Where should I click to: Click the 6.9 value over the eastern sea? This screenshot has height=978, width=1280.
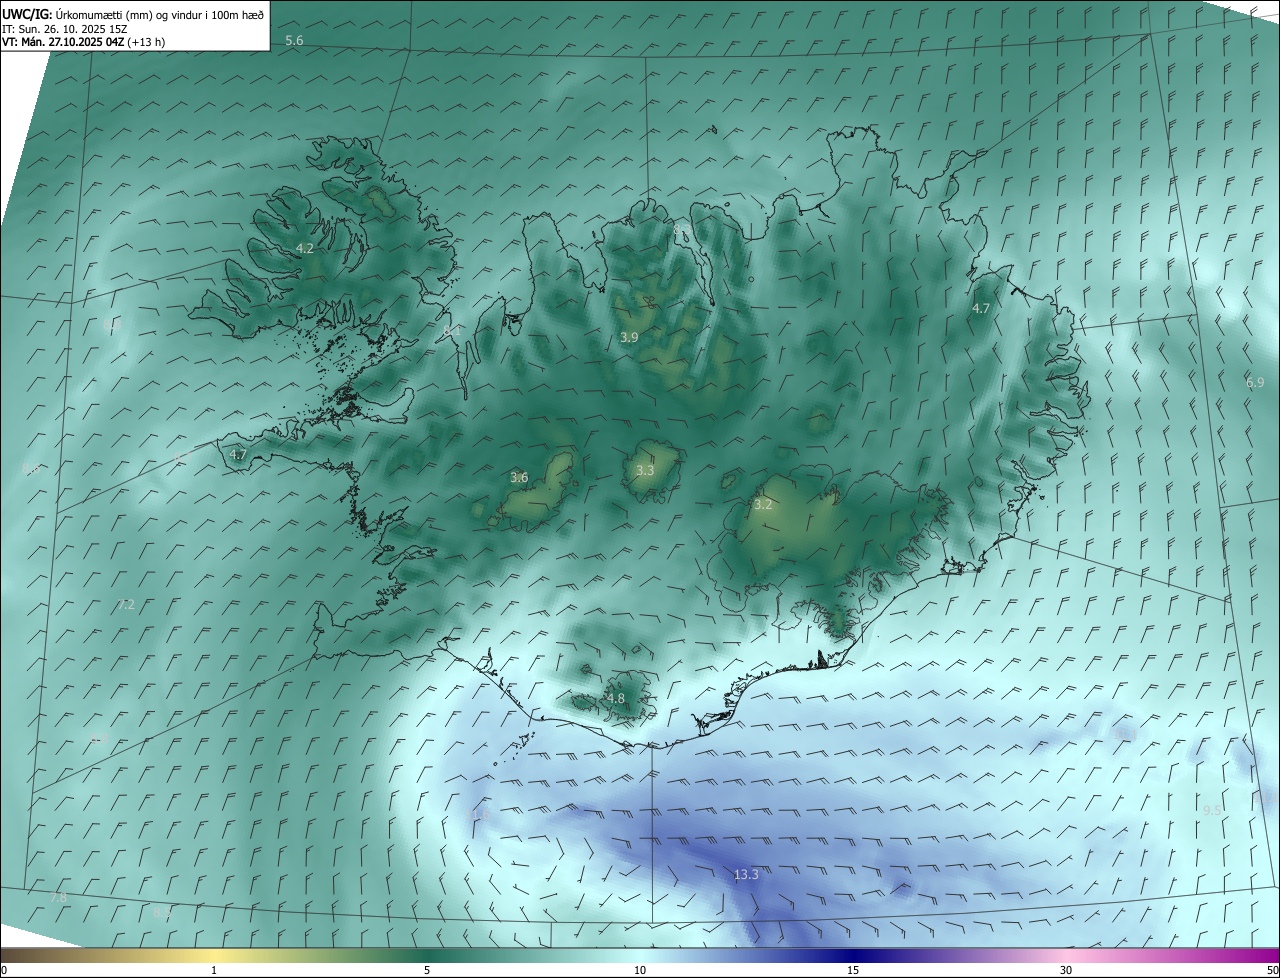pos(1255,383)
